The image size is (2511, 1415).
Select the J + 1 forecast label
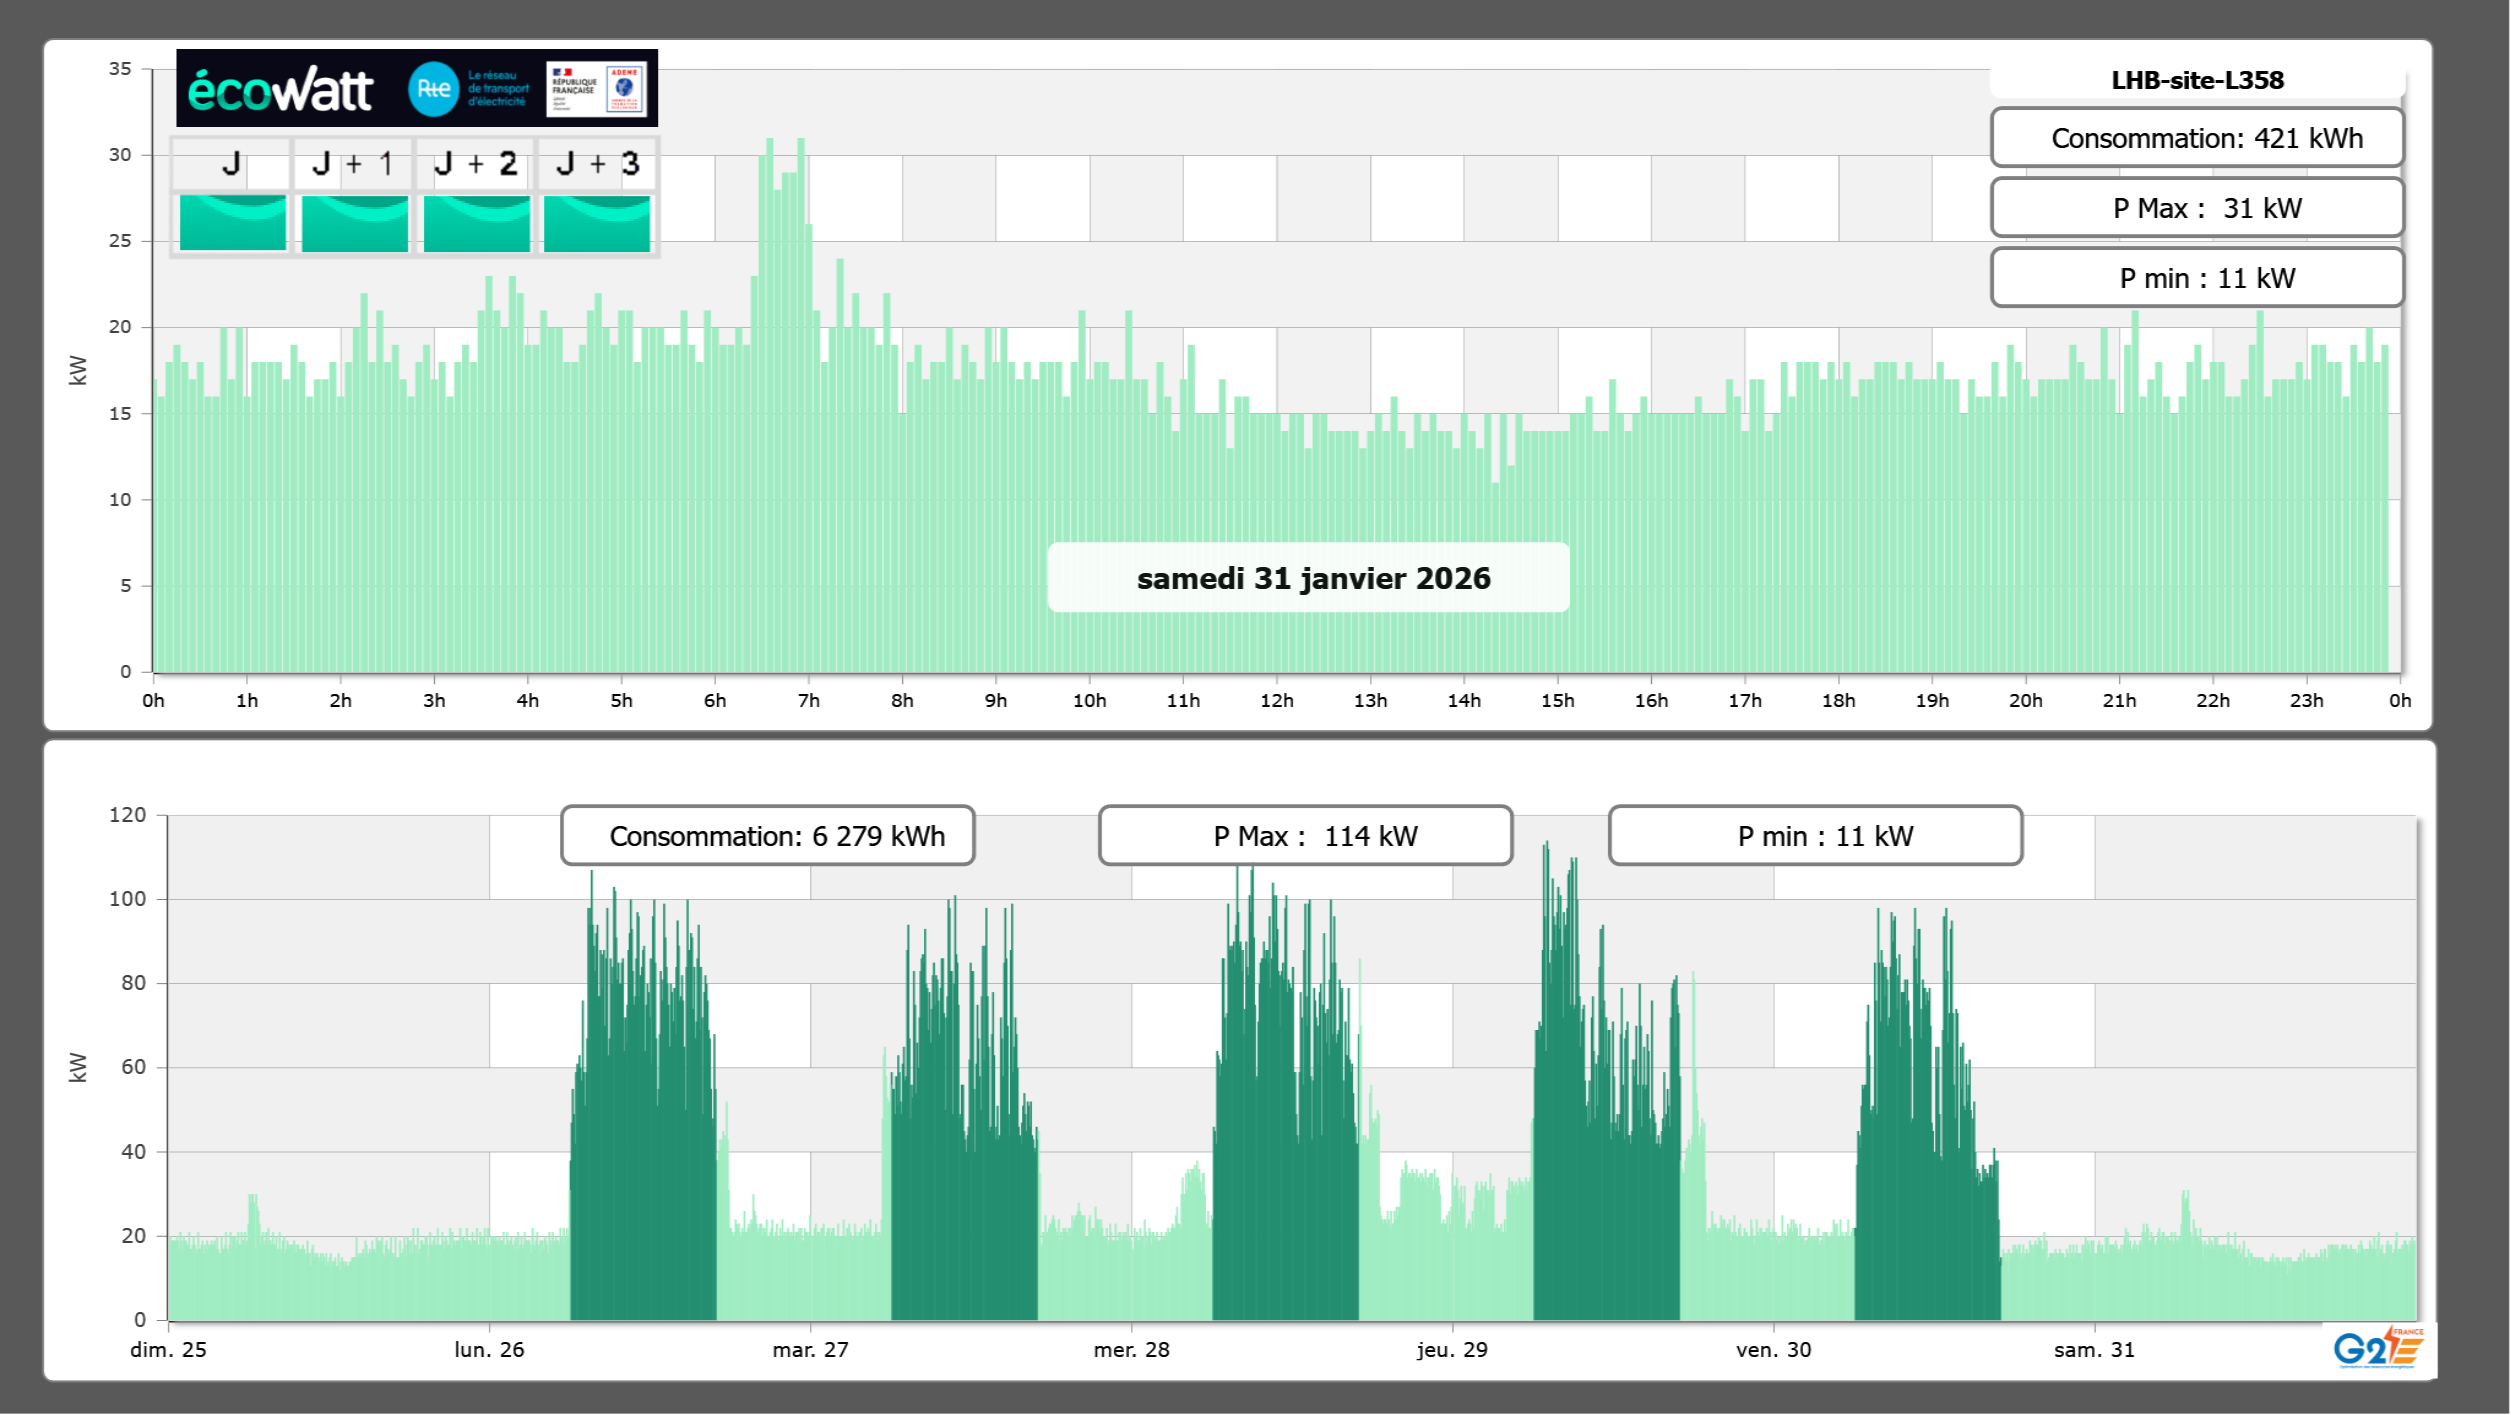[x=352, y=164]
